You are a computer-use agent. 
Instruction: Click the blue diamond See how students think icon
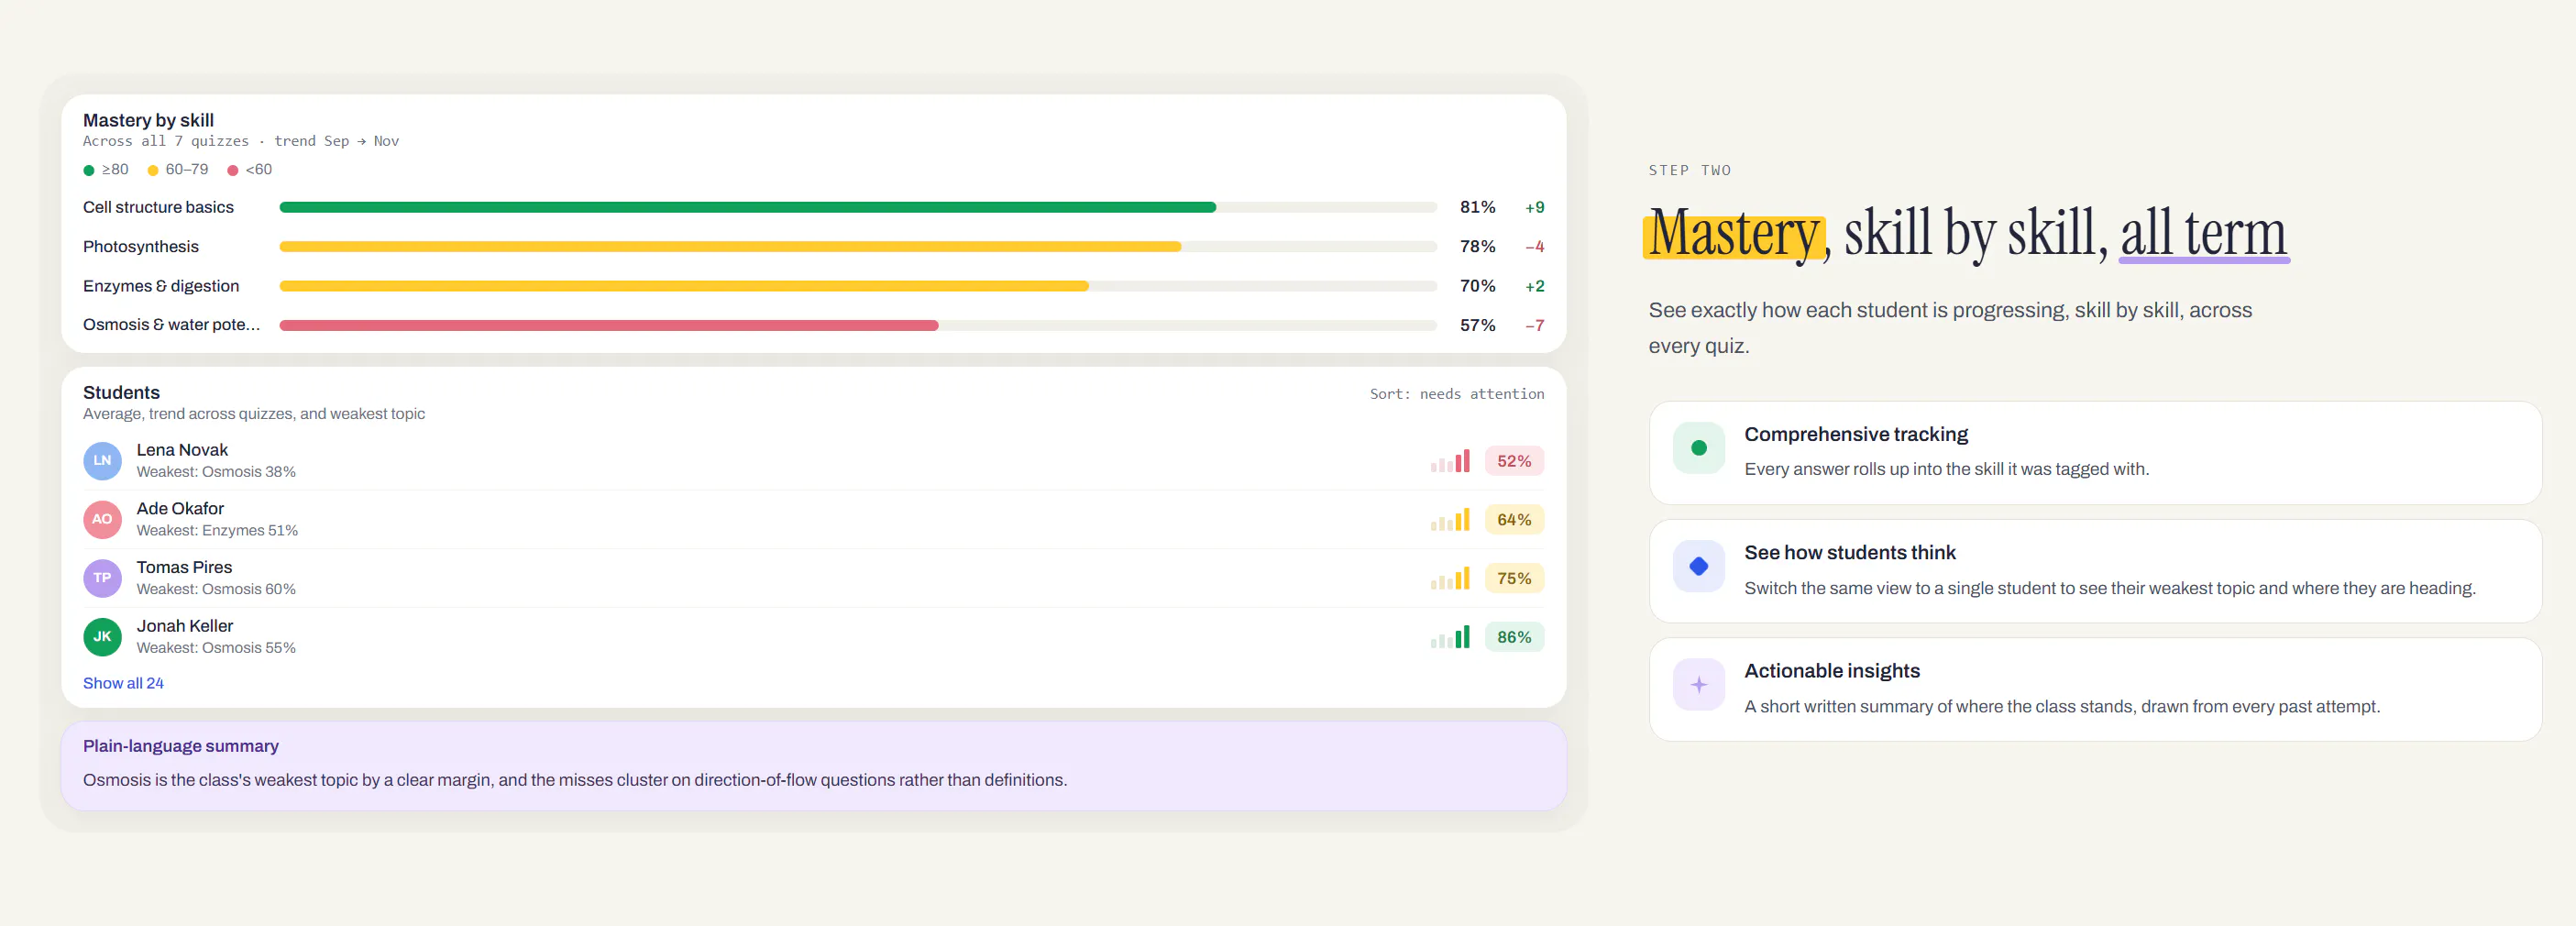[1698, 566]
